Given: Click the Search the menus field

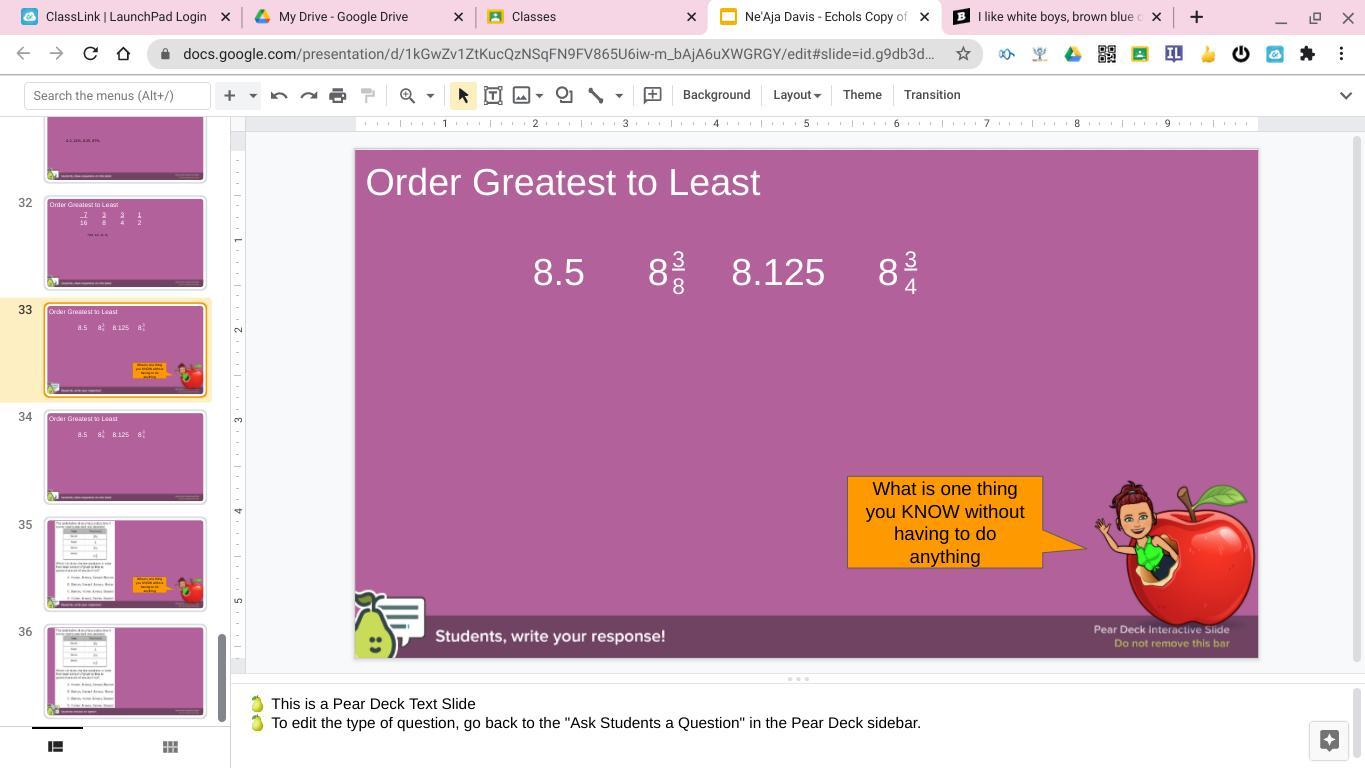Looking at the screenshot, I should click(118, 95).
